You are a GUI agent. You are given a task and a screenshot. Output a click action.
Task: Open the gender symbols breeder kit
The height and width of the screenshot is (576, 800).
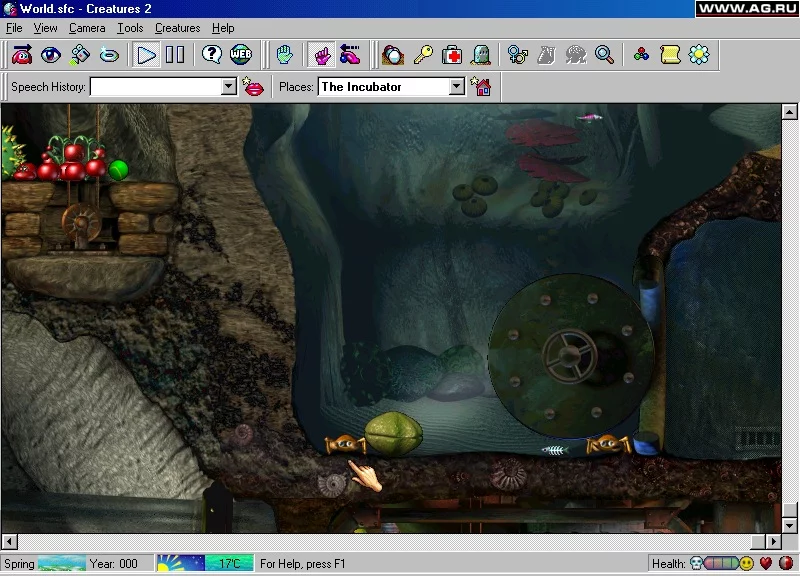point(517,55)
